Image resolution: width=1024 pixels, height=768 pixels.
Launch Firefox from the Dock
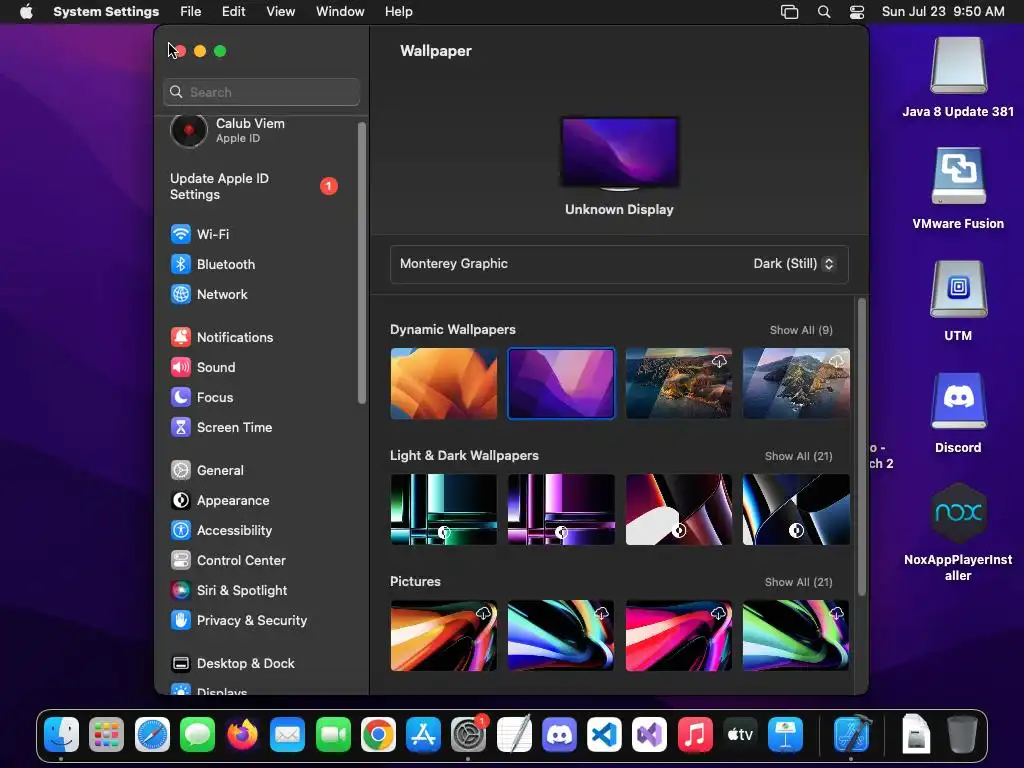pos(242,735)
